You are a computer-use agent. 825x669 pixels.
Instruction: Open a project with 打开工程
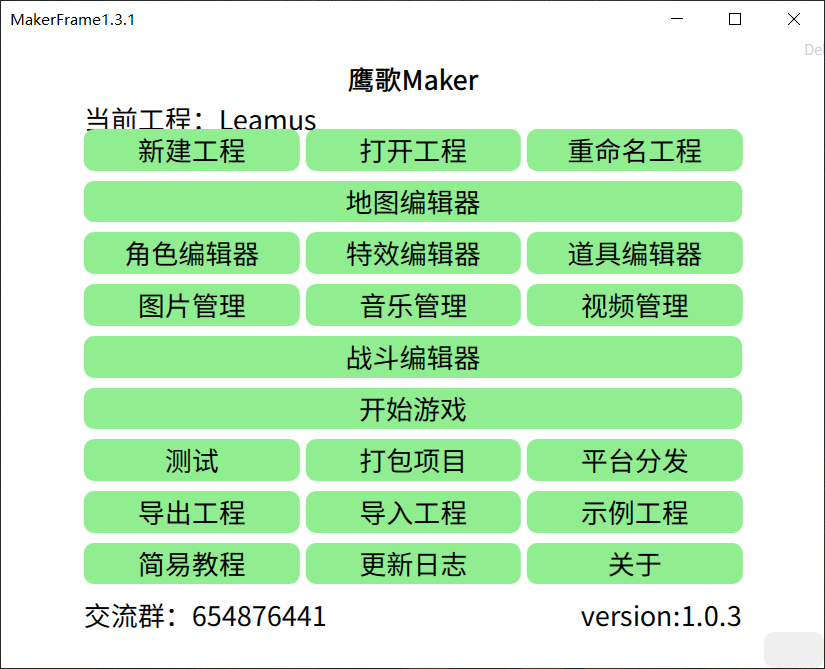tap(413, 150)
